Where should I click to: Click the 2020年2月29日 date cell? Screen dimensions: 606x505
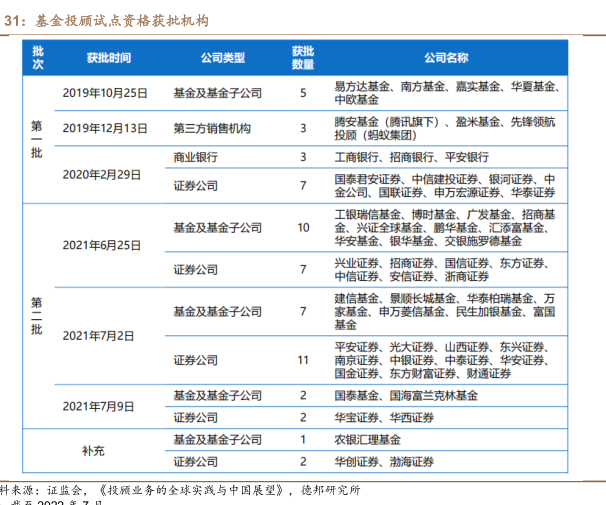click(104, 173)
